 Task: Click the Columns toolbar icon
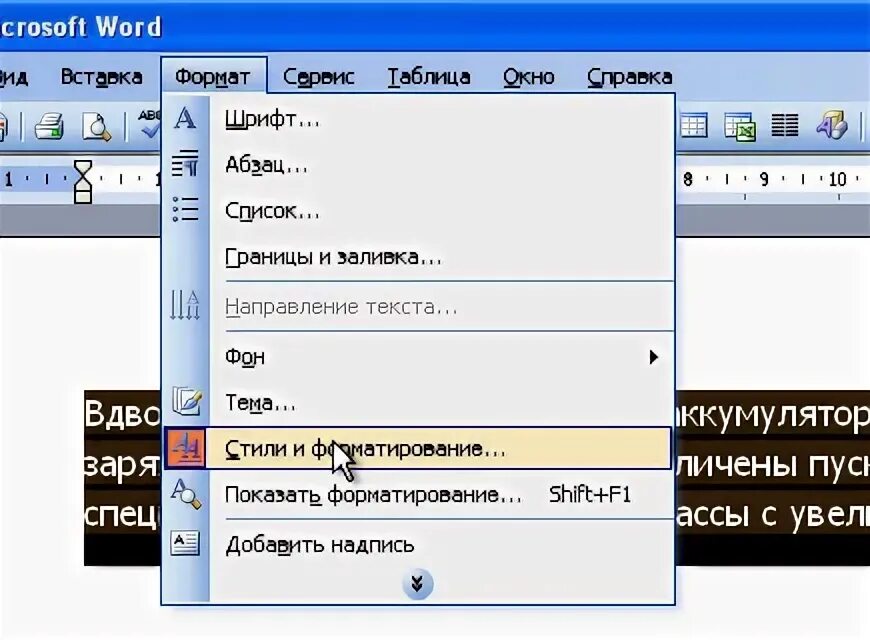(785, 125)
